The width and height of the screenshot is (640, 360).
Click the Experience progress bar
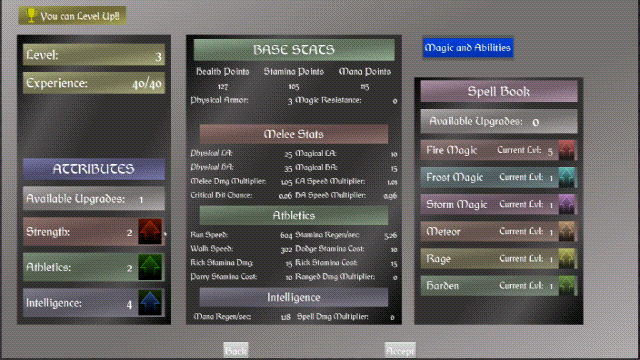(x=94, y=83)
